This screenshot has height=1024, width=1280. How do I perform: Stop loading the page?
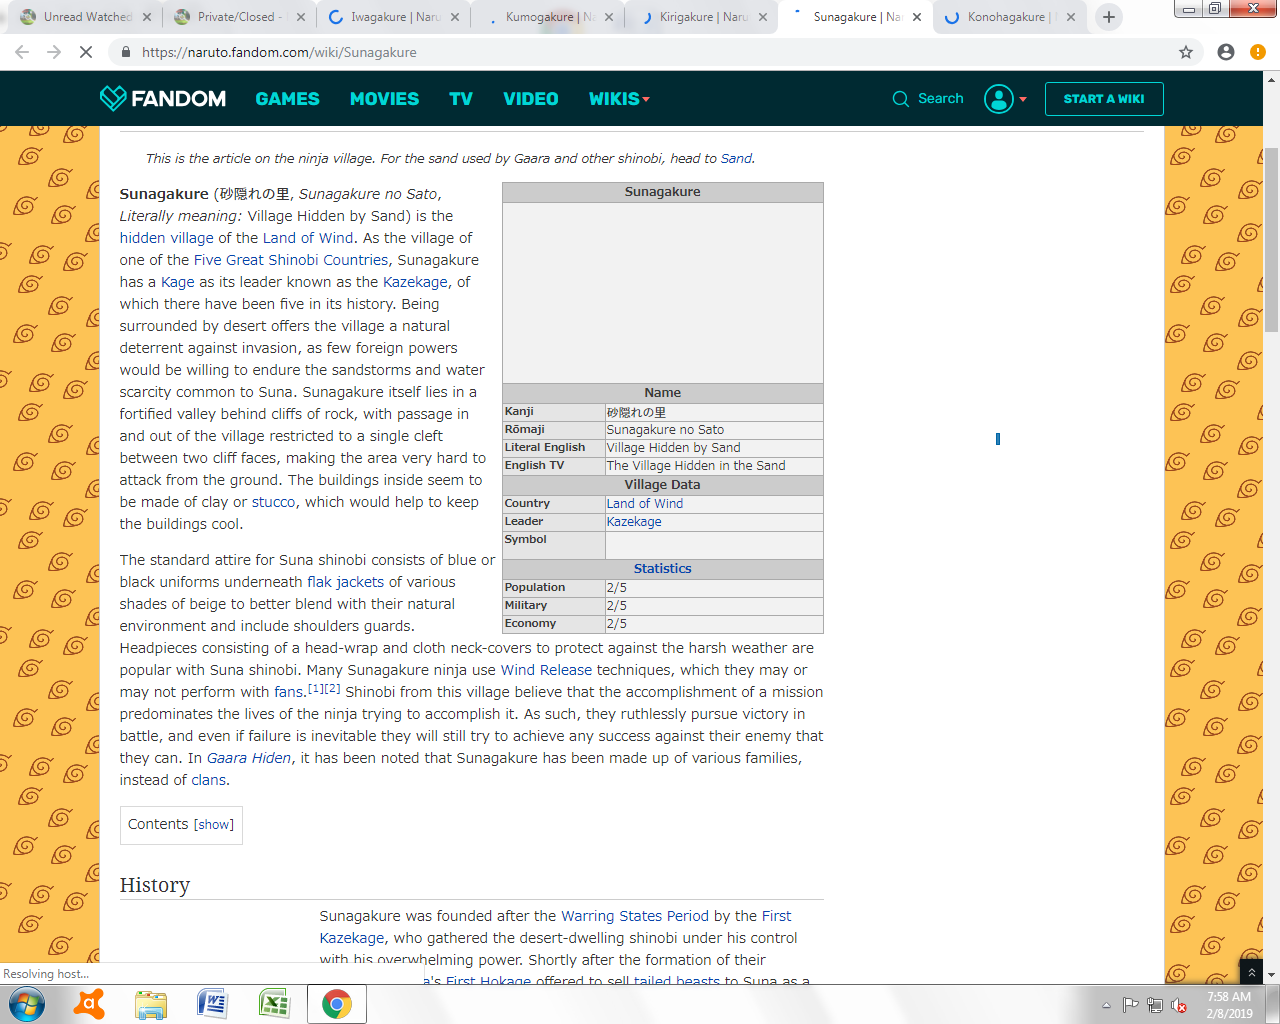coord(86,52)
